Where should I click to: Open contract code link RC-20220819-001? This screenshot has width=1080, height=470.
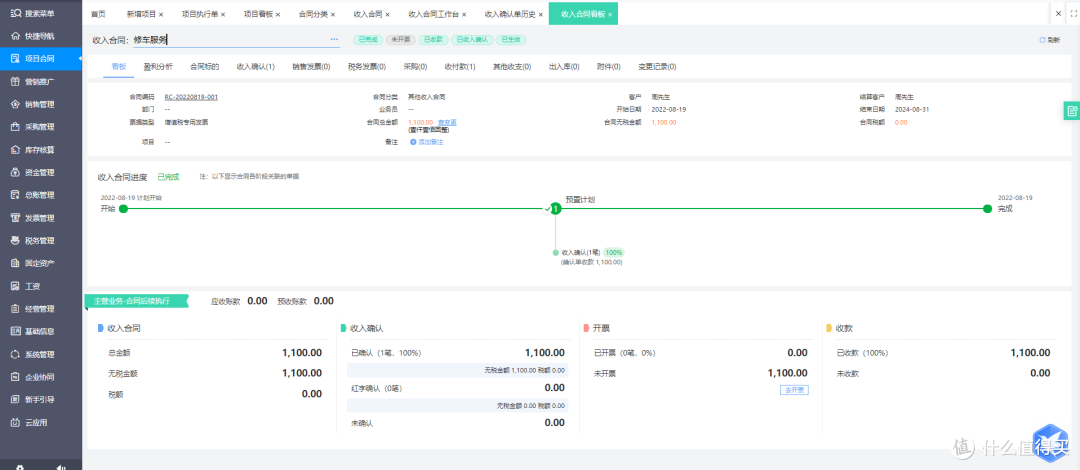point(191,97)
